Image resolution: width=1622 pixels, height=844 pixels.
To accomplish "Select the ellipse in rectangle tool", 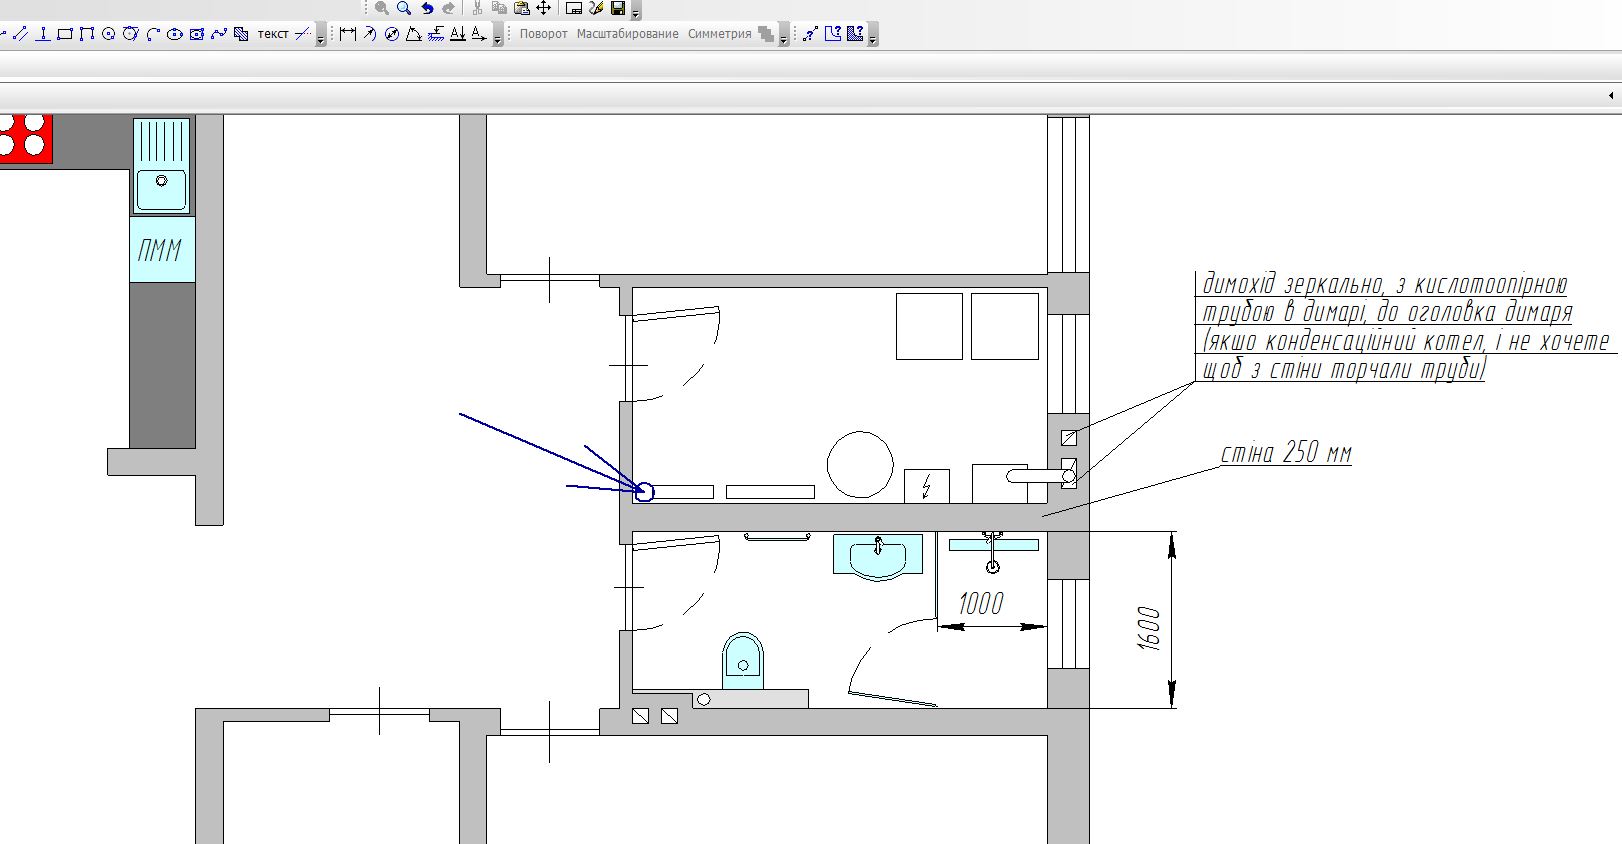I will (x=197, y=34).
